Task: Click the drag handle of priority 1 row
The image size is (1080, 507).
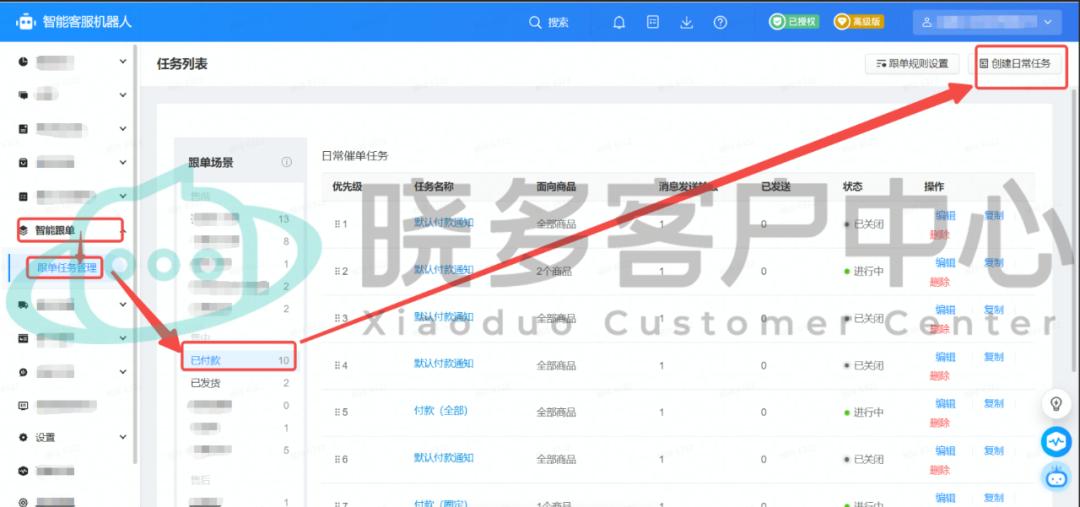Action: click(337, 224)
